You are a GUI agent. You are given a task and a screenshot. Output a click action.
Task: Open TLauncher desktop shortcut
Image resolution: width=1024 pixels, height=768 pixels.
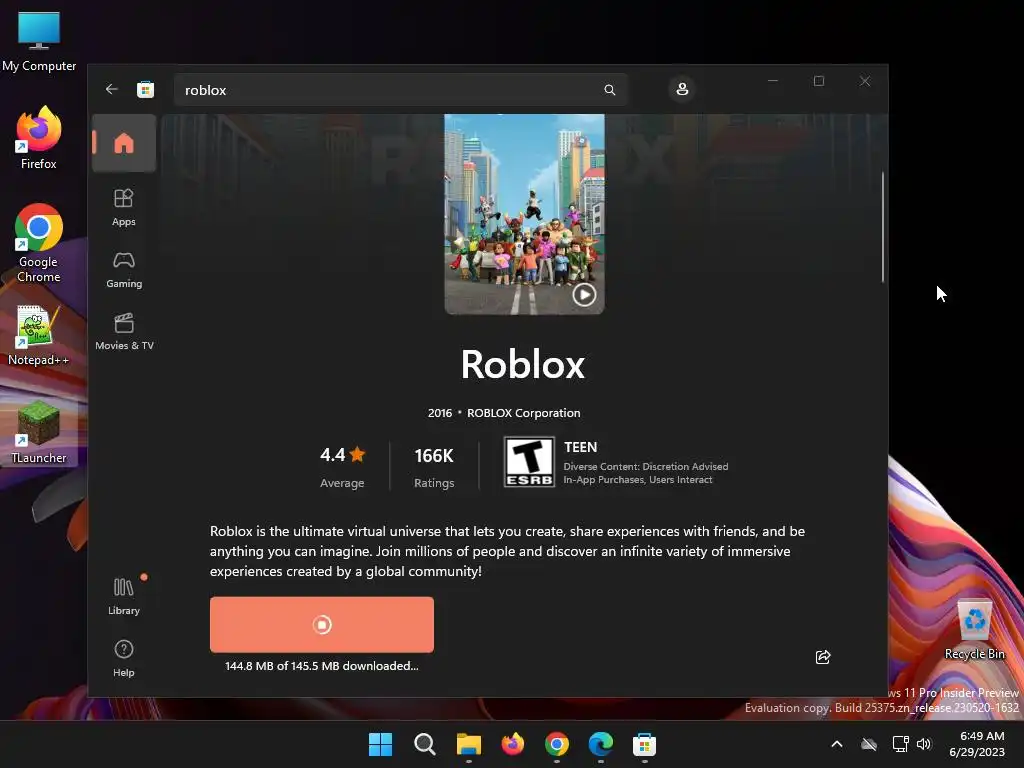click(39, 432)
